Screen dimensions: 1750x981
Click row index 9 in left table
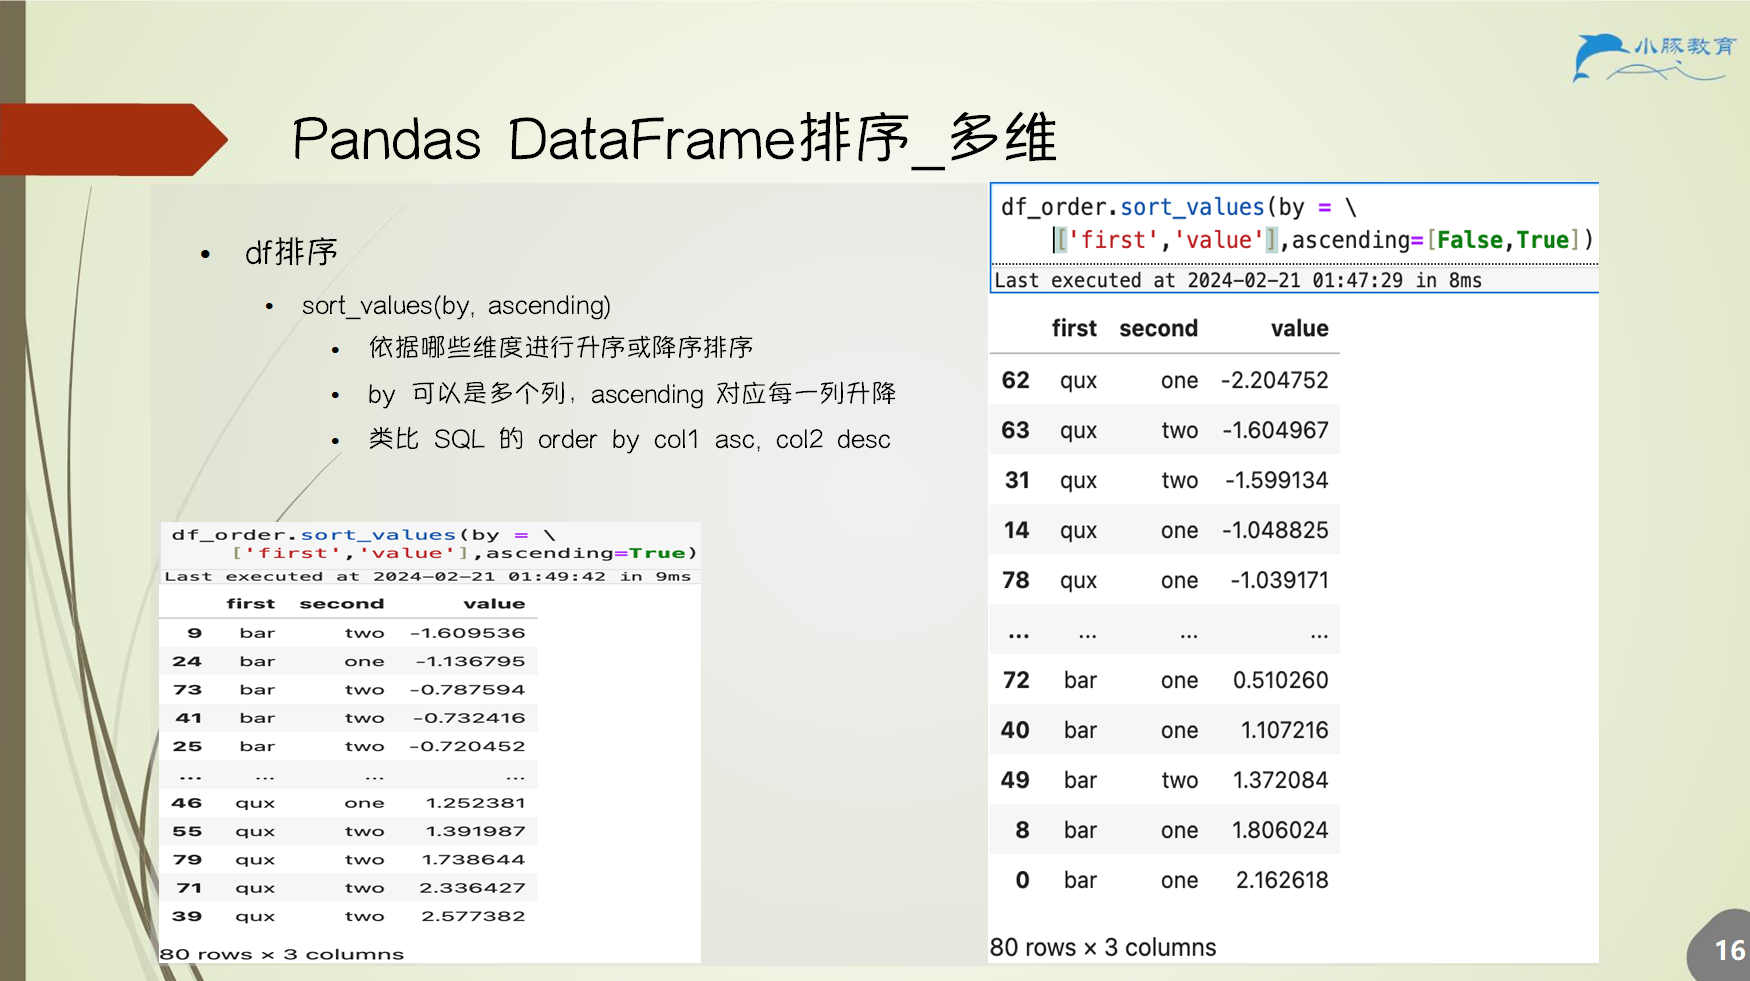194,633
